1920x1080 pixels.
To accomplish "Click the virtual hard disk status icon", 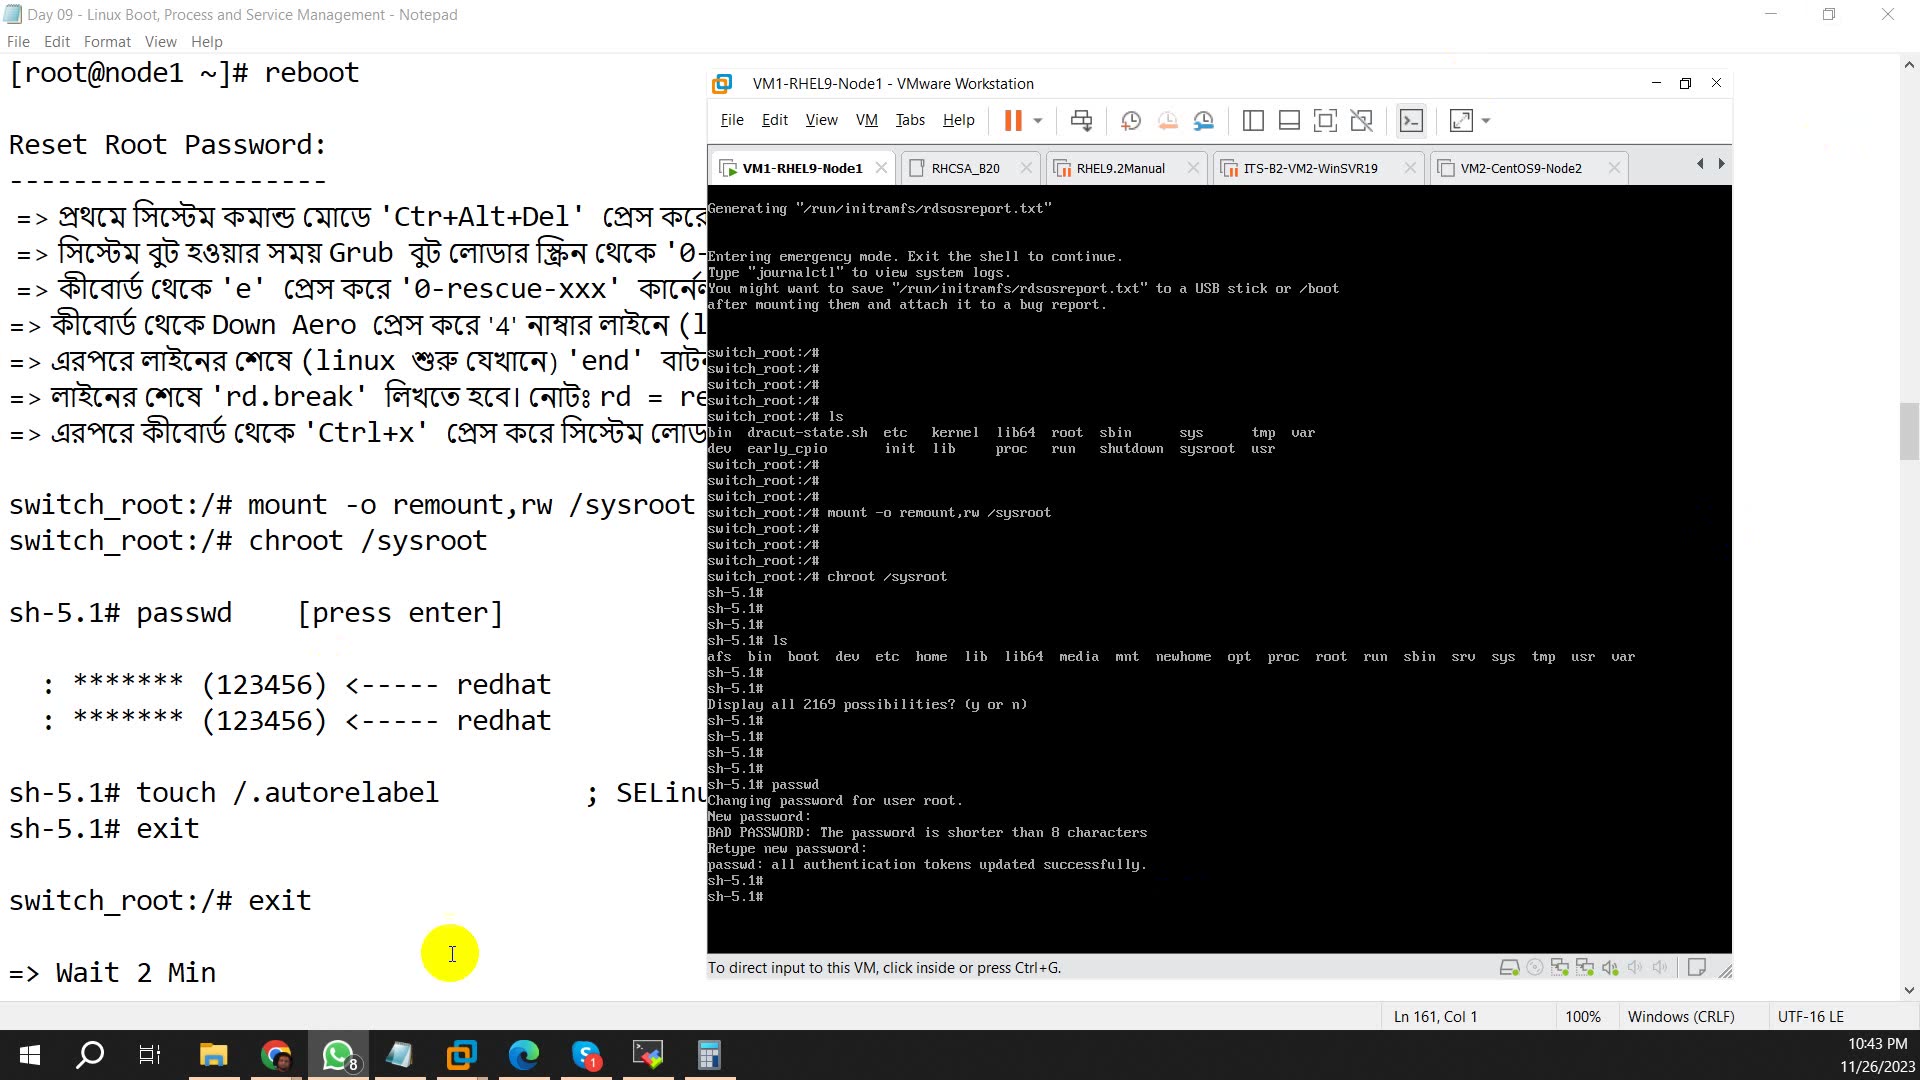I will coord(1510,967).
